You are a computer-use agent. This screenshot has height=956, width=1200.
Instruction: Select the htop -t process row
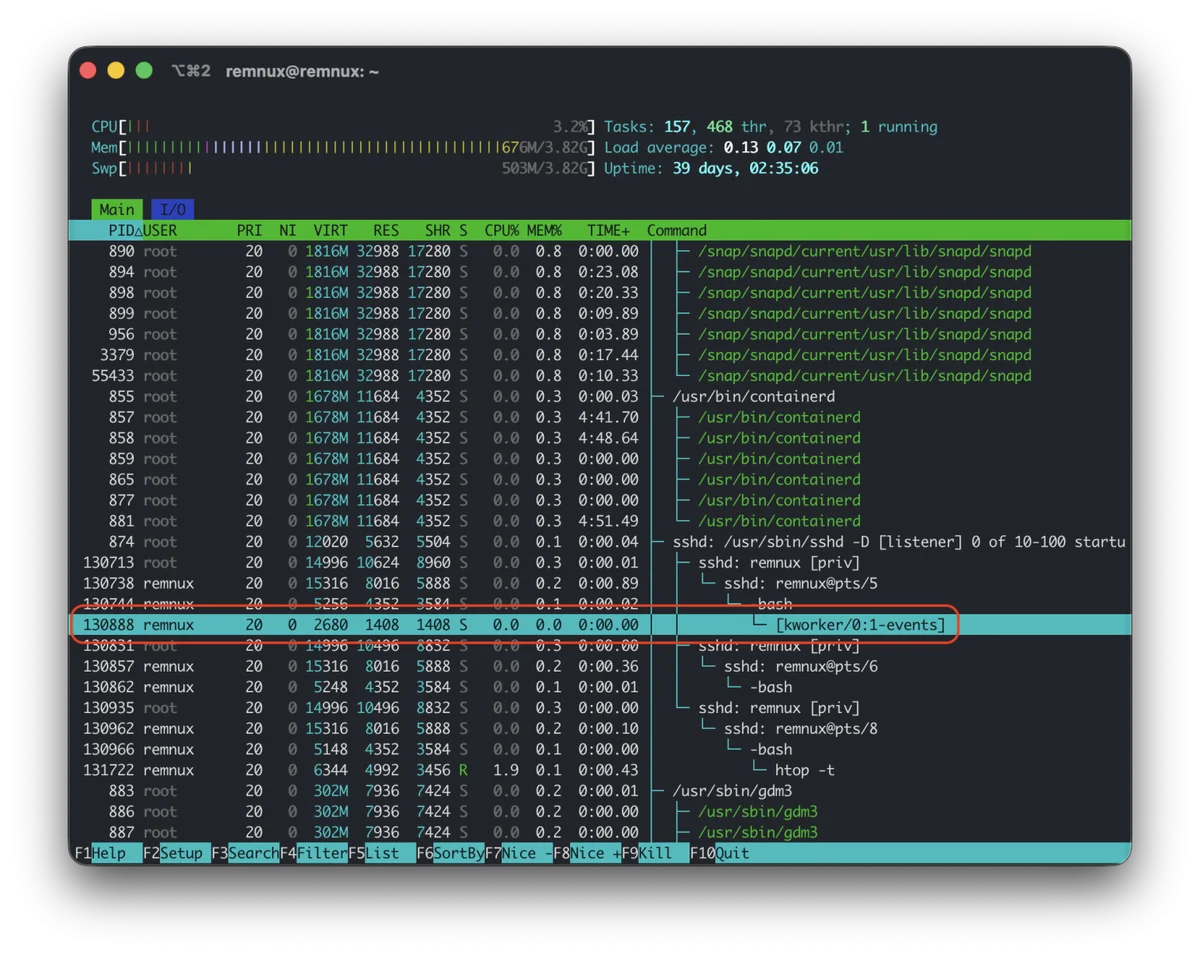600,770
